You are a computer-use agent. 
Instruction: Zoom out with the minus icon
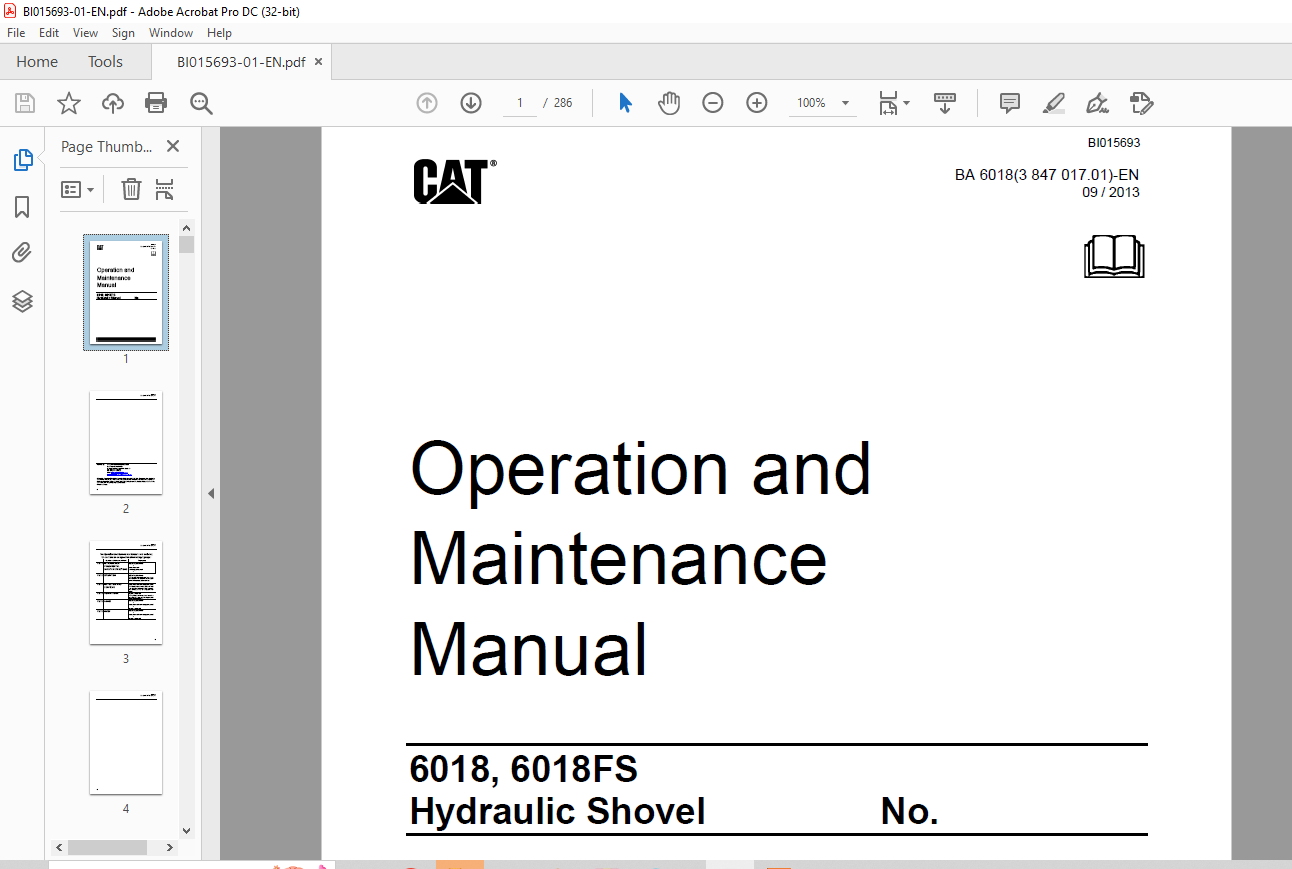pos(713,103)
